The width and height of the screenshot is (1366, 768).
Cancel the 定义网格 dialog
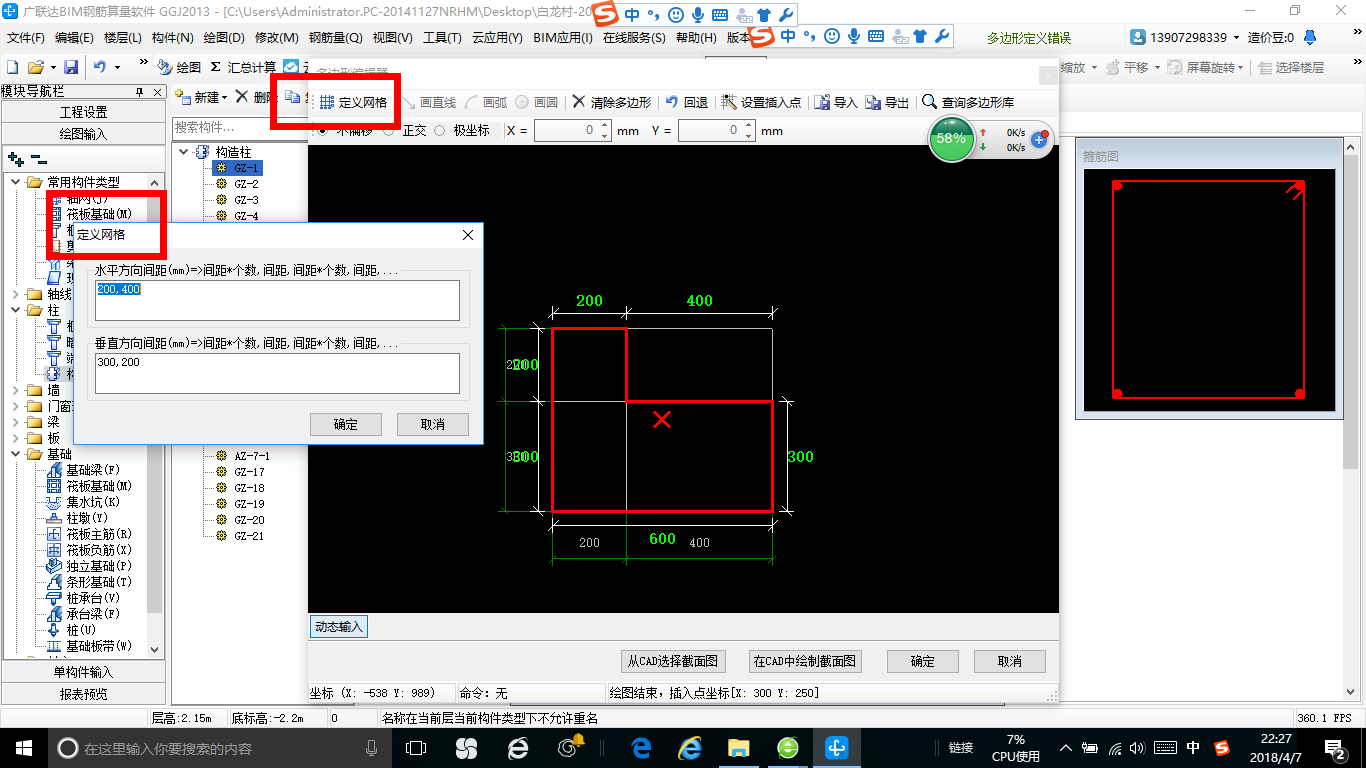point(433,424)
